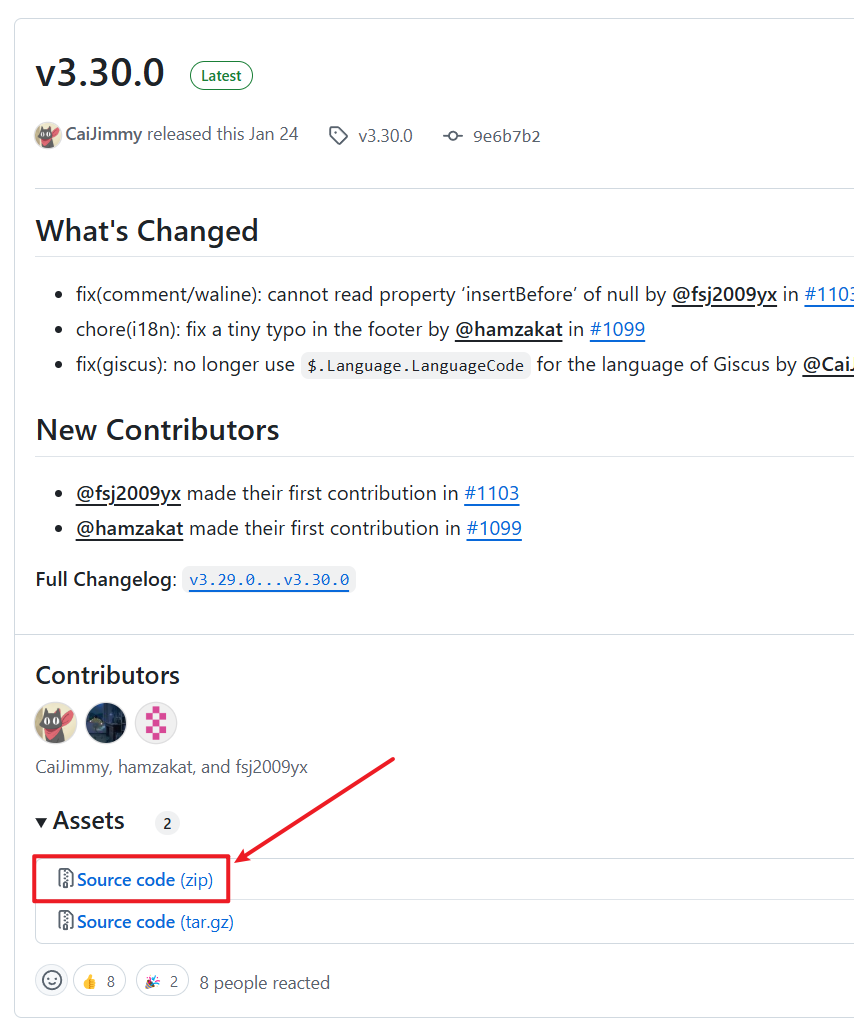Open the v3.29.0...v3.30.0 changelog comparison
This screenshot has width=854, height=1030.
coord(269,580)
